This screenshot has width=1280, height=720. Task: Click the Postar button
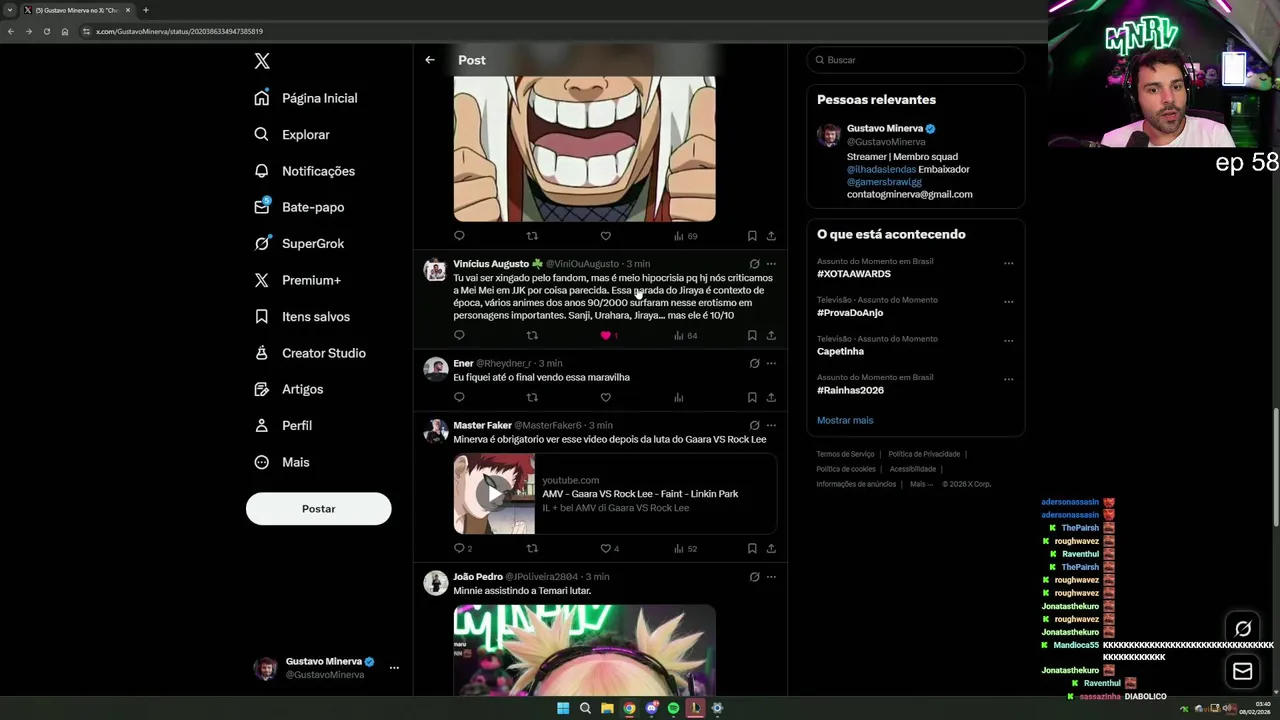318,509
